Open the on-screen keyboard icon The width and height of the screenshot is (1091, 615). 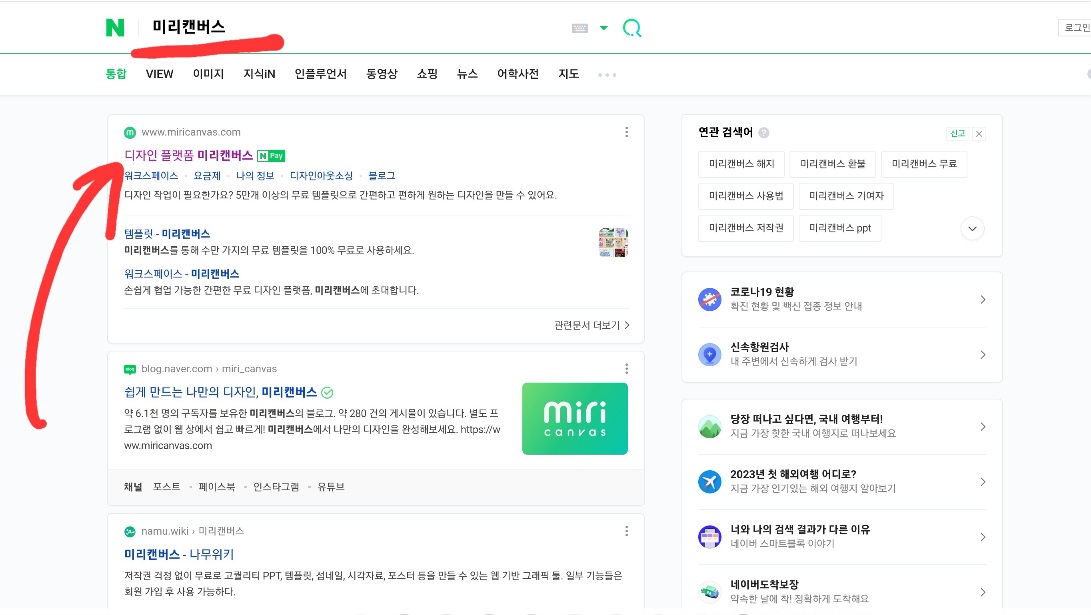pos(580,28)
